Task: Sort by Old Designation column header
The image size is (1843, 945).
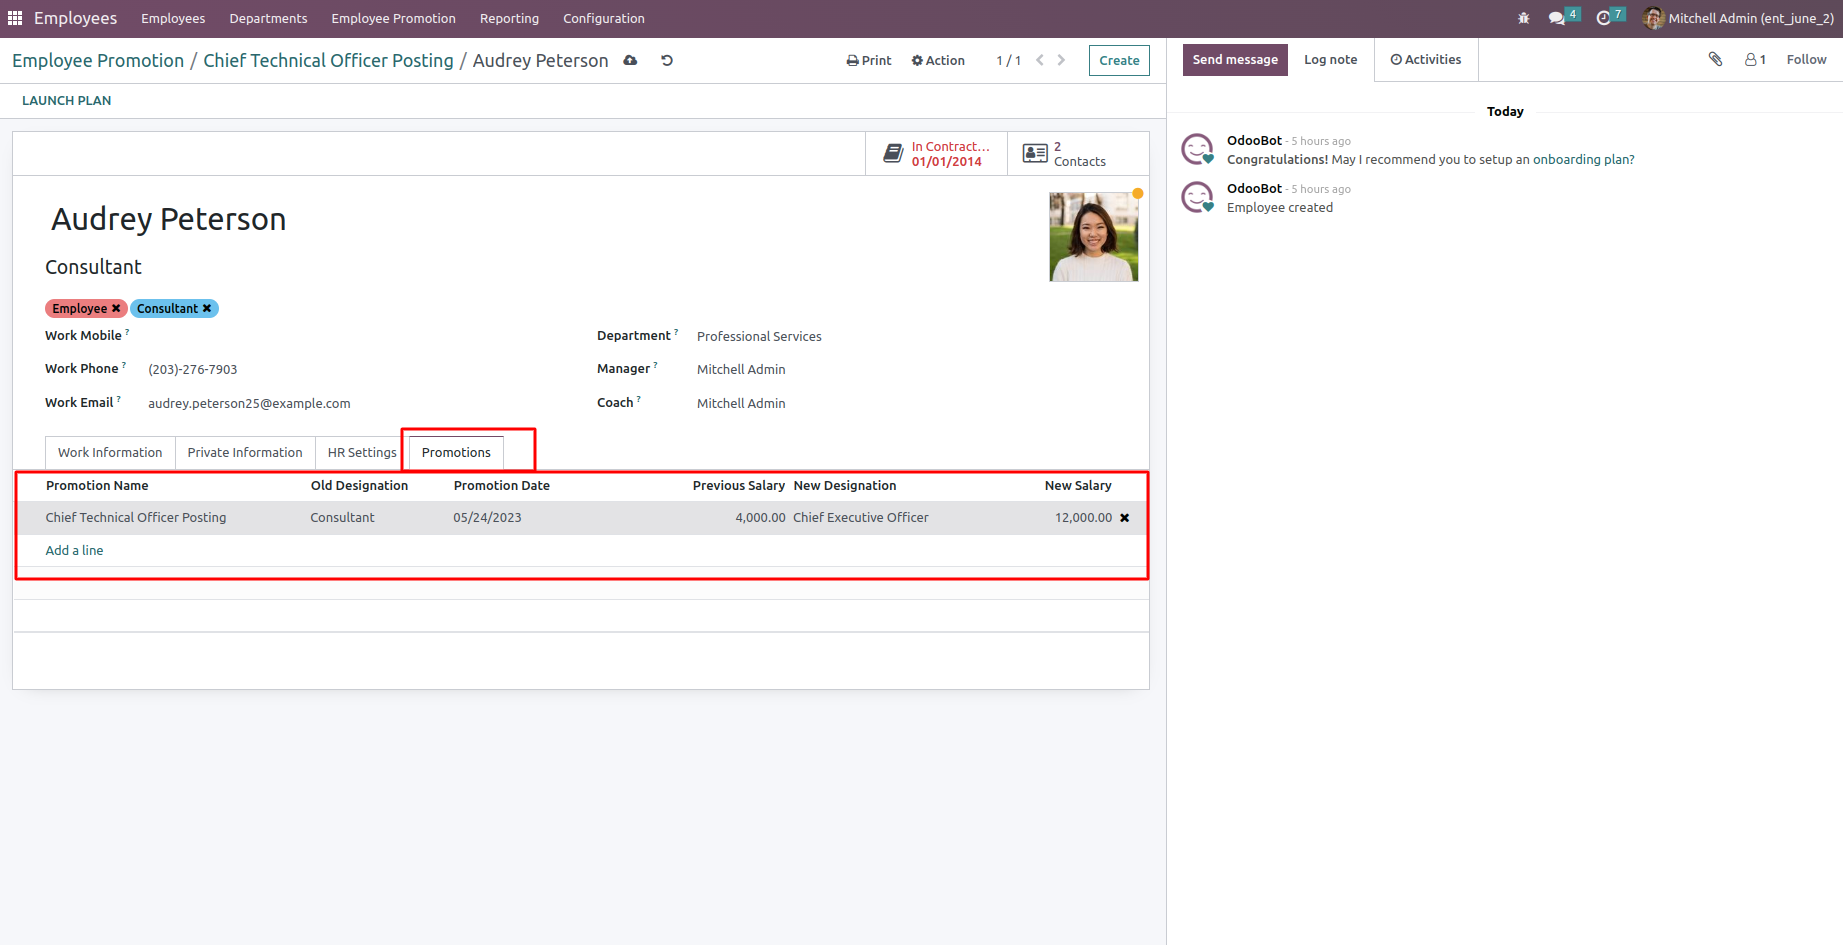Action: click(x=359, y=486)
